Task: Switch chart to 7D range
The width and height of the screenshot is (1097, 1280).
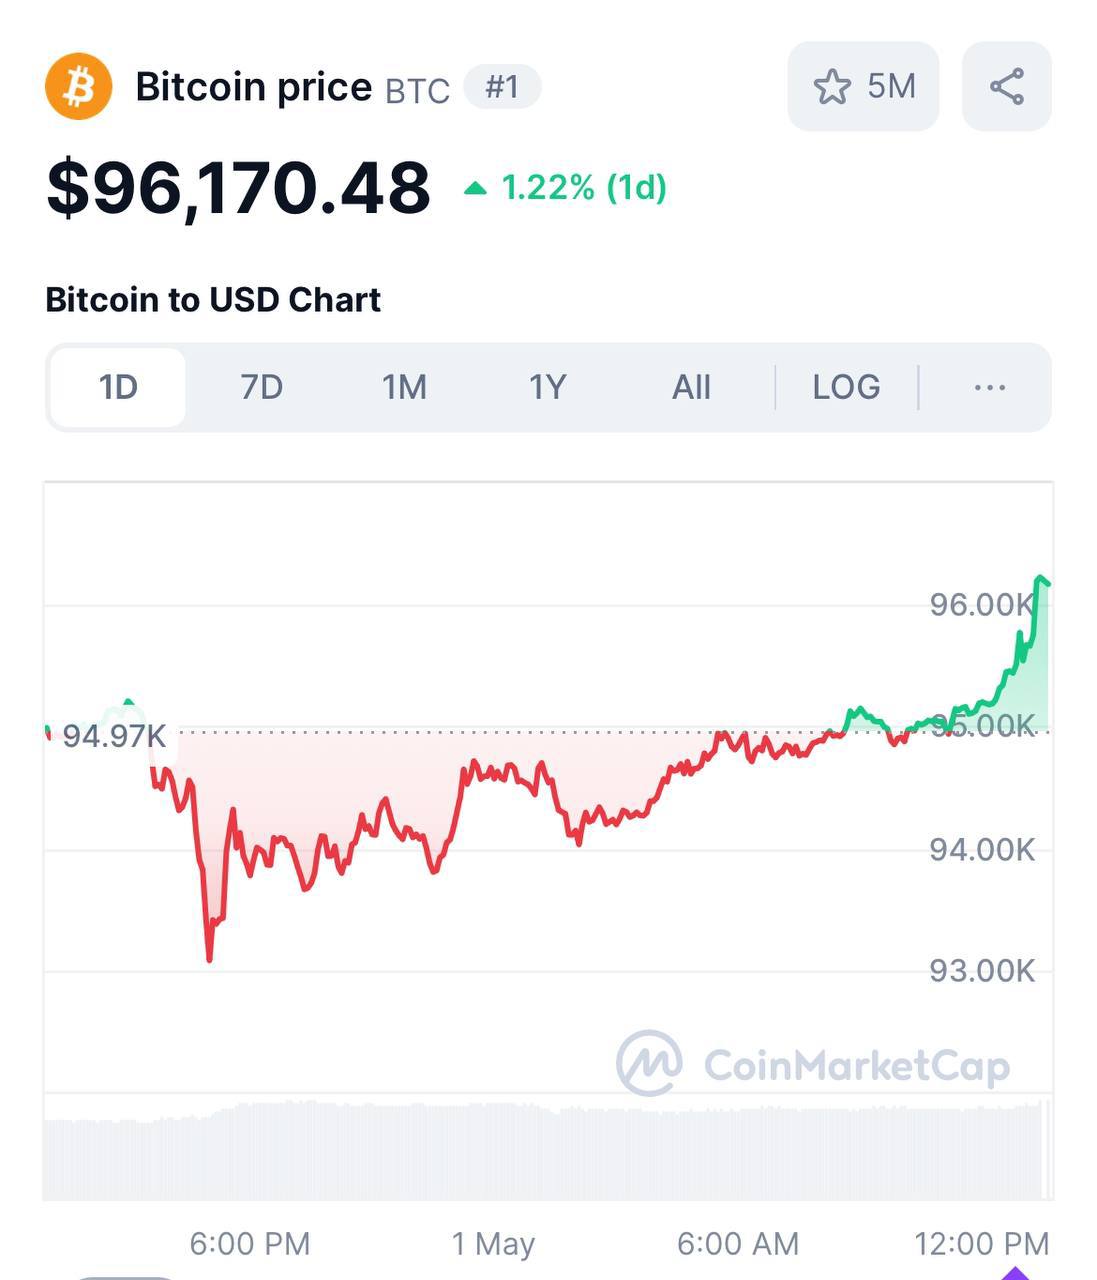Action: click(x=261, y=387)
